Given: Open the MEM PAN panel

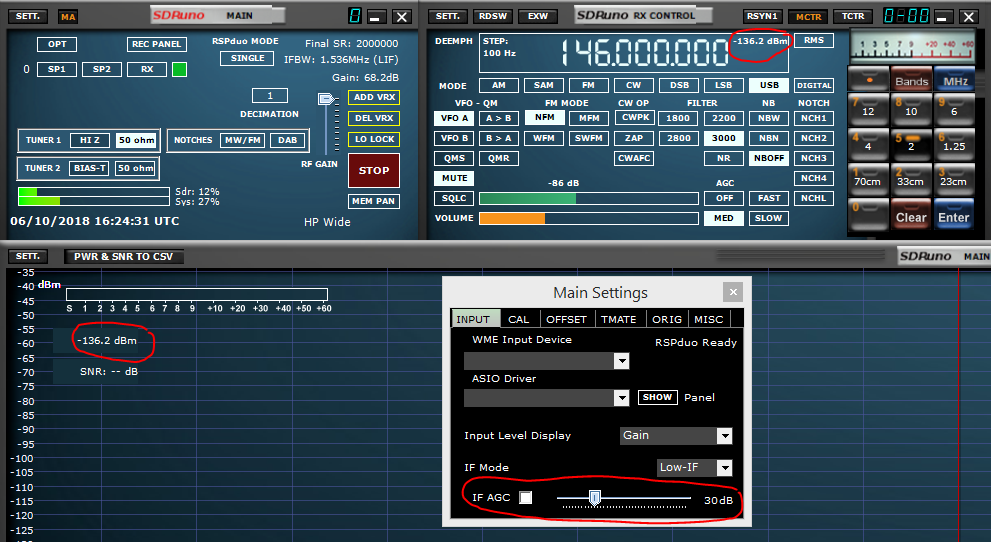Looking at the screenshot, I should point(374,201).
